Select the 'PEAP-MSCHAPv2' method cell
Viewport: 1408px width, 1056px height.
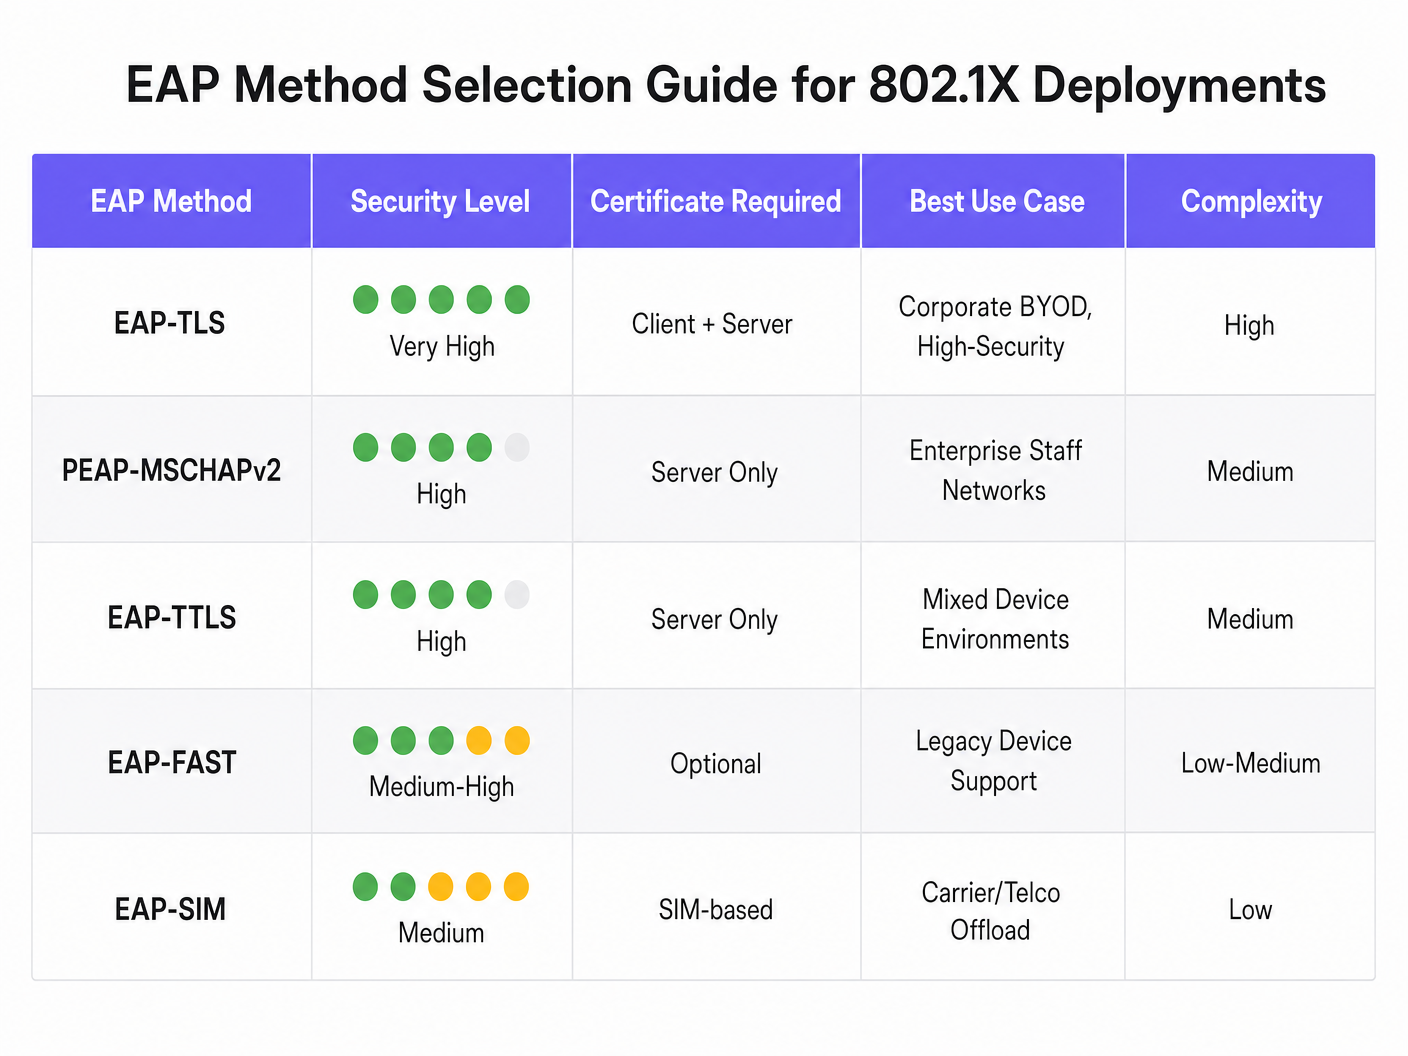click(171, 470)
